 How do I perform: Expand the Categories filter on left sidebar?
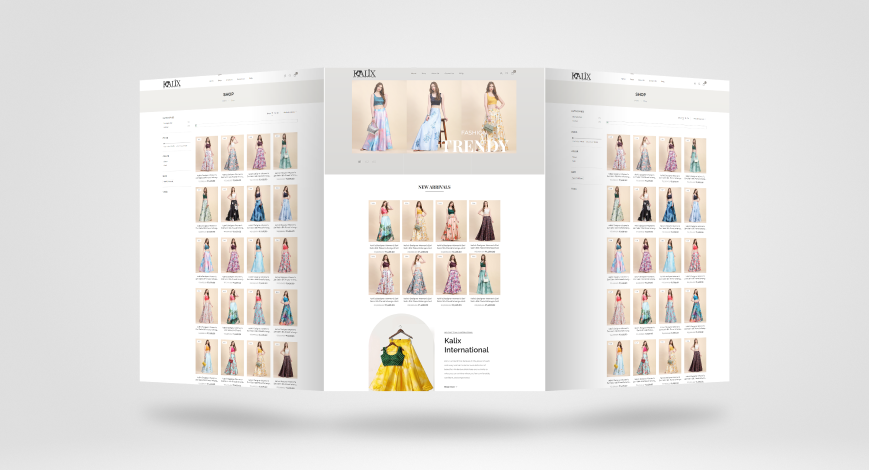click(x=168, y=117)
